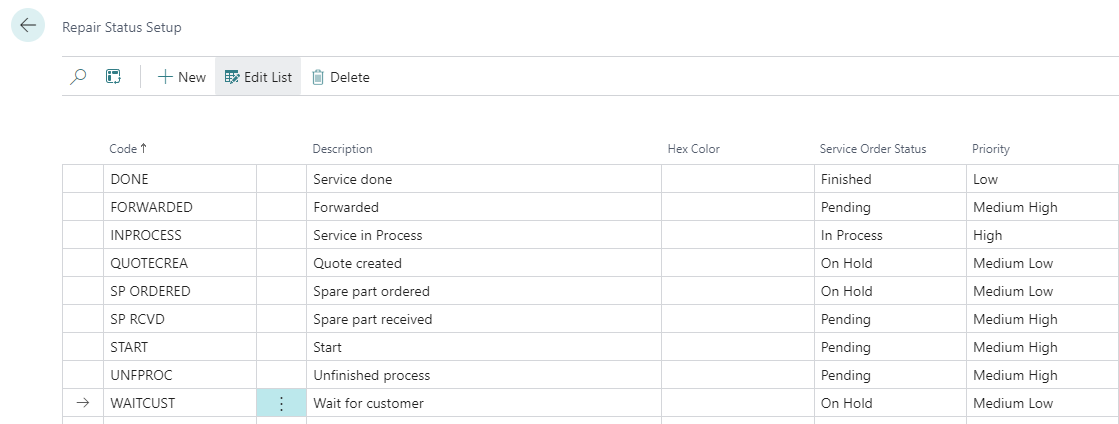The width and height of the screenshot is (1119, 424).
Task: Click the Spare part received description
Action: pos(372,319)
